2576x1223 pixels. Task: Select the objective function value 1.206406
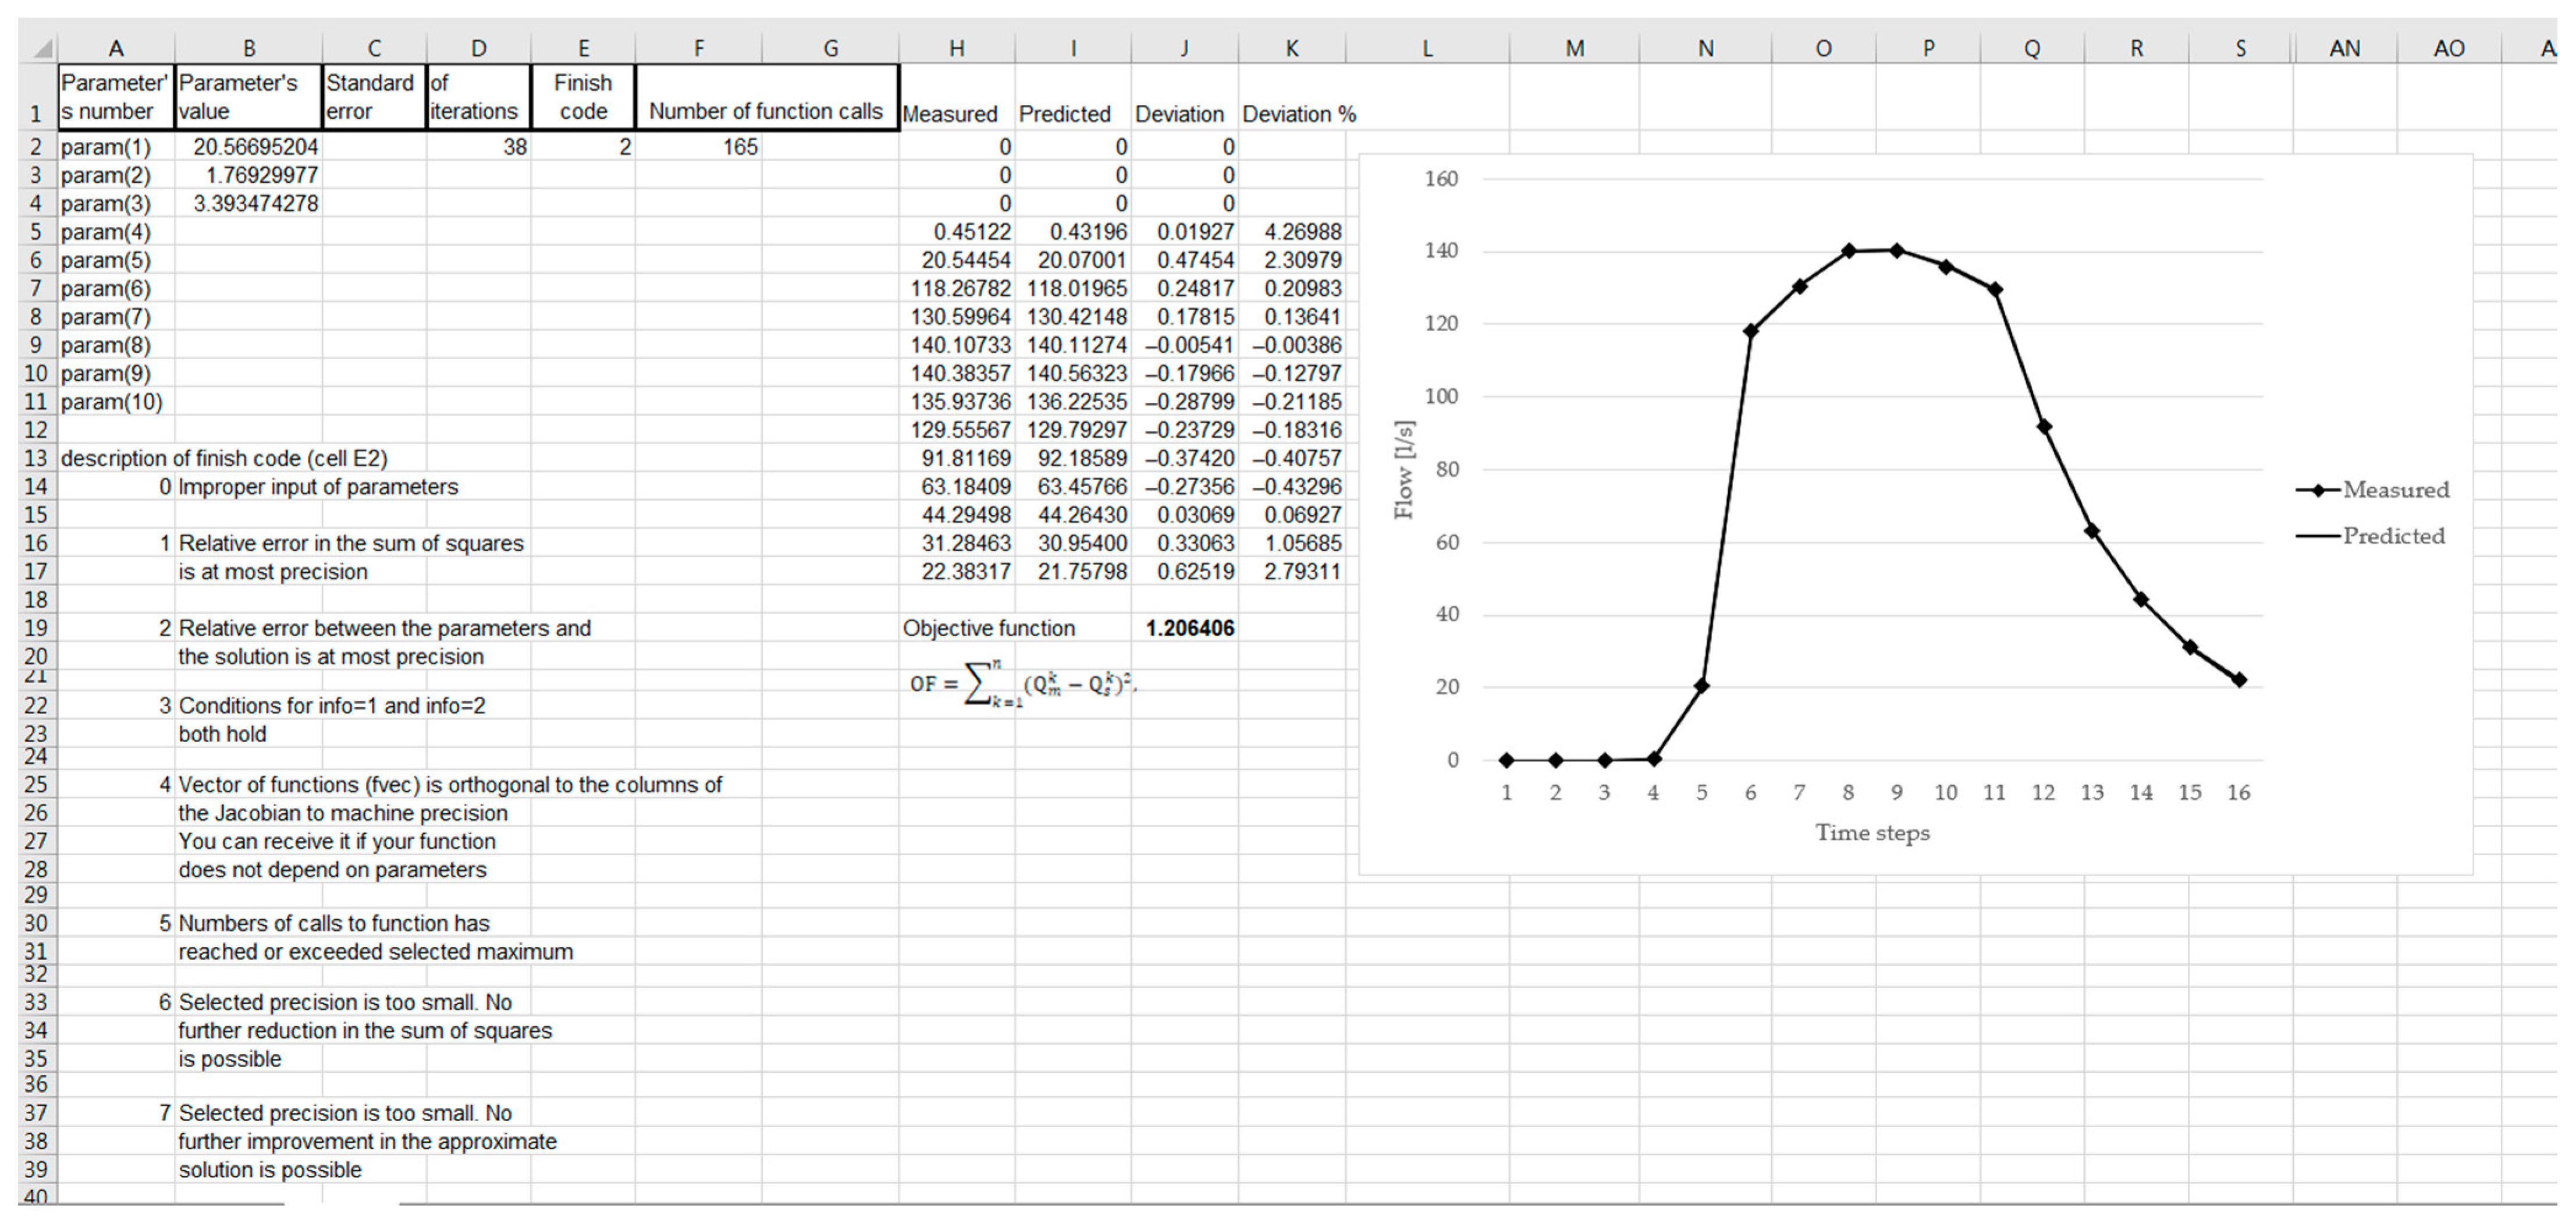tap(1188, 628)
